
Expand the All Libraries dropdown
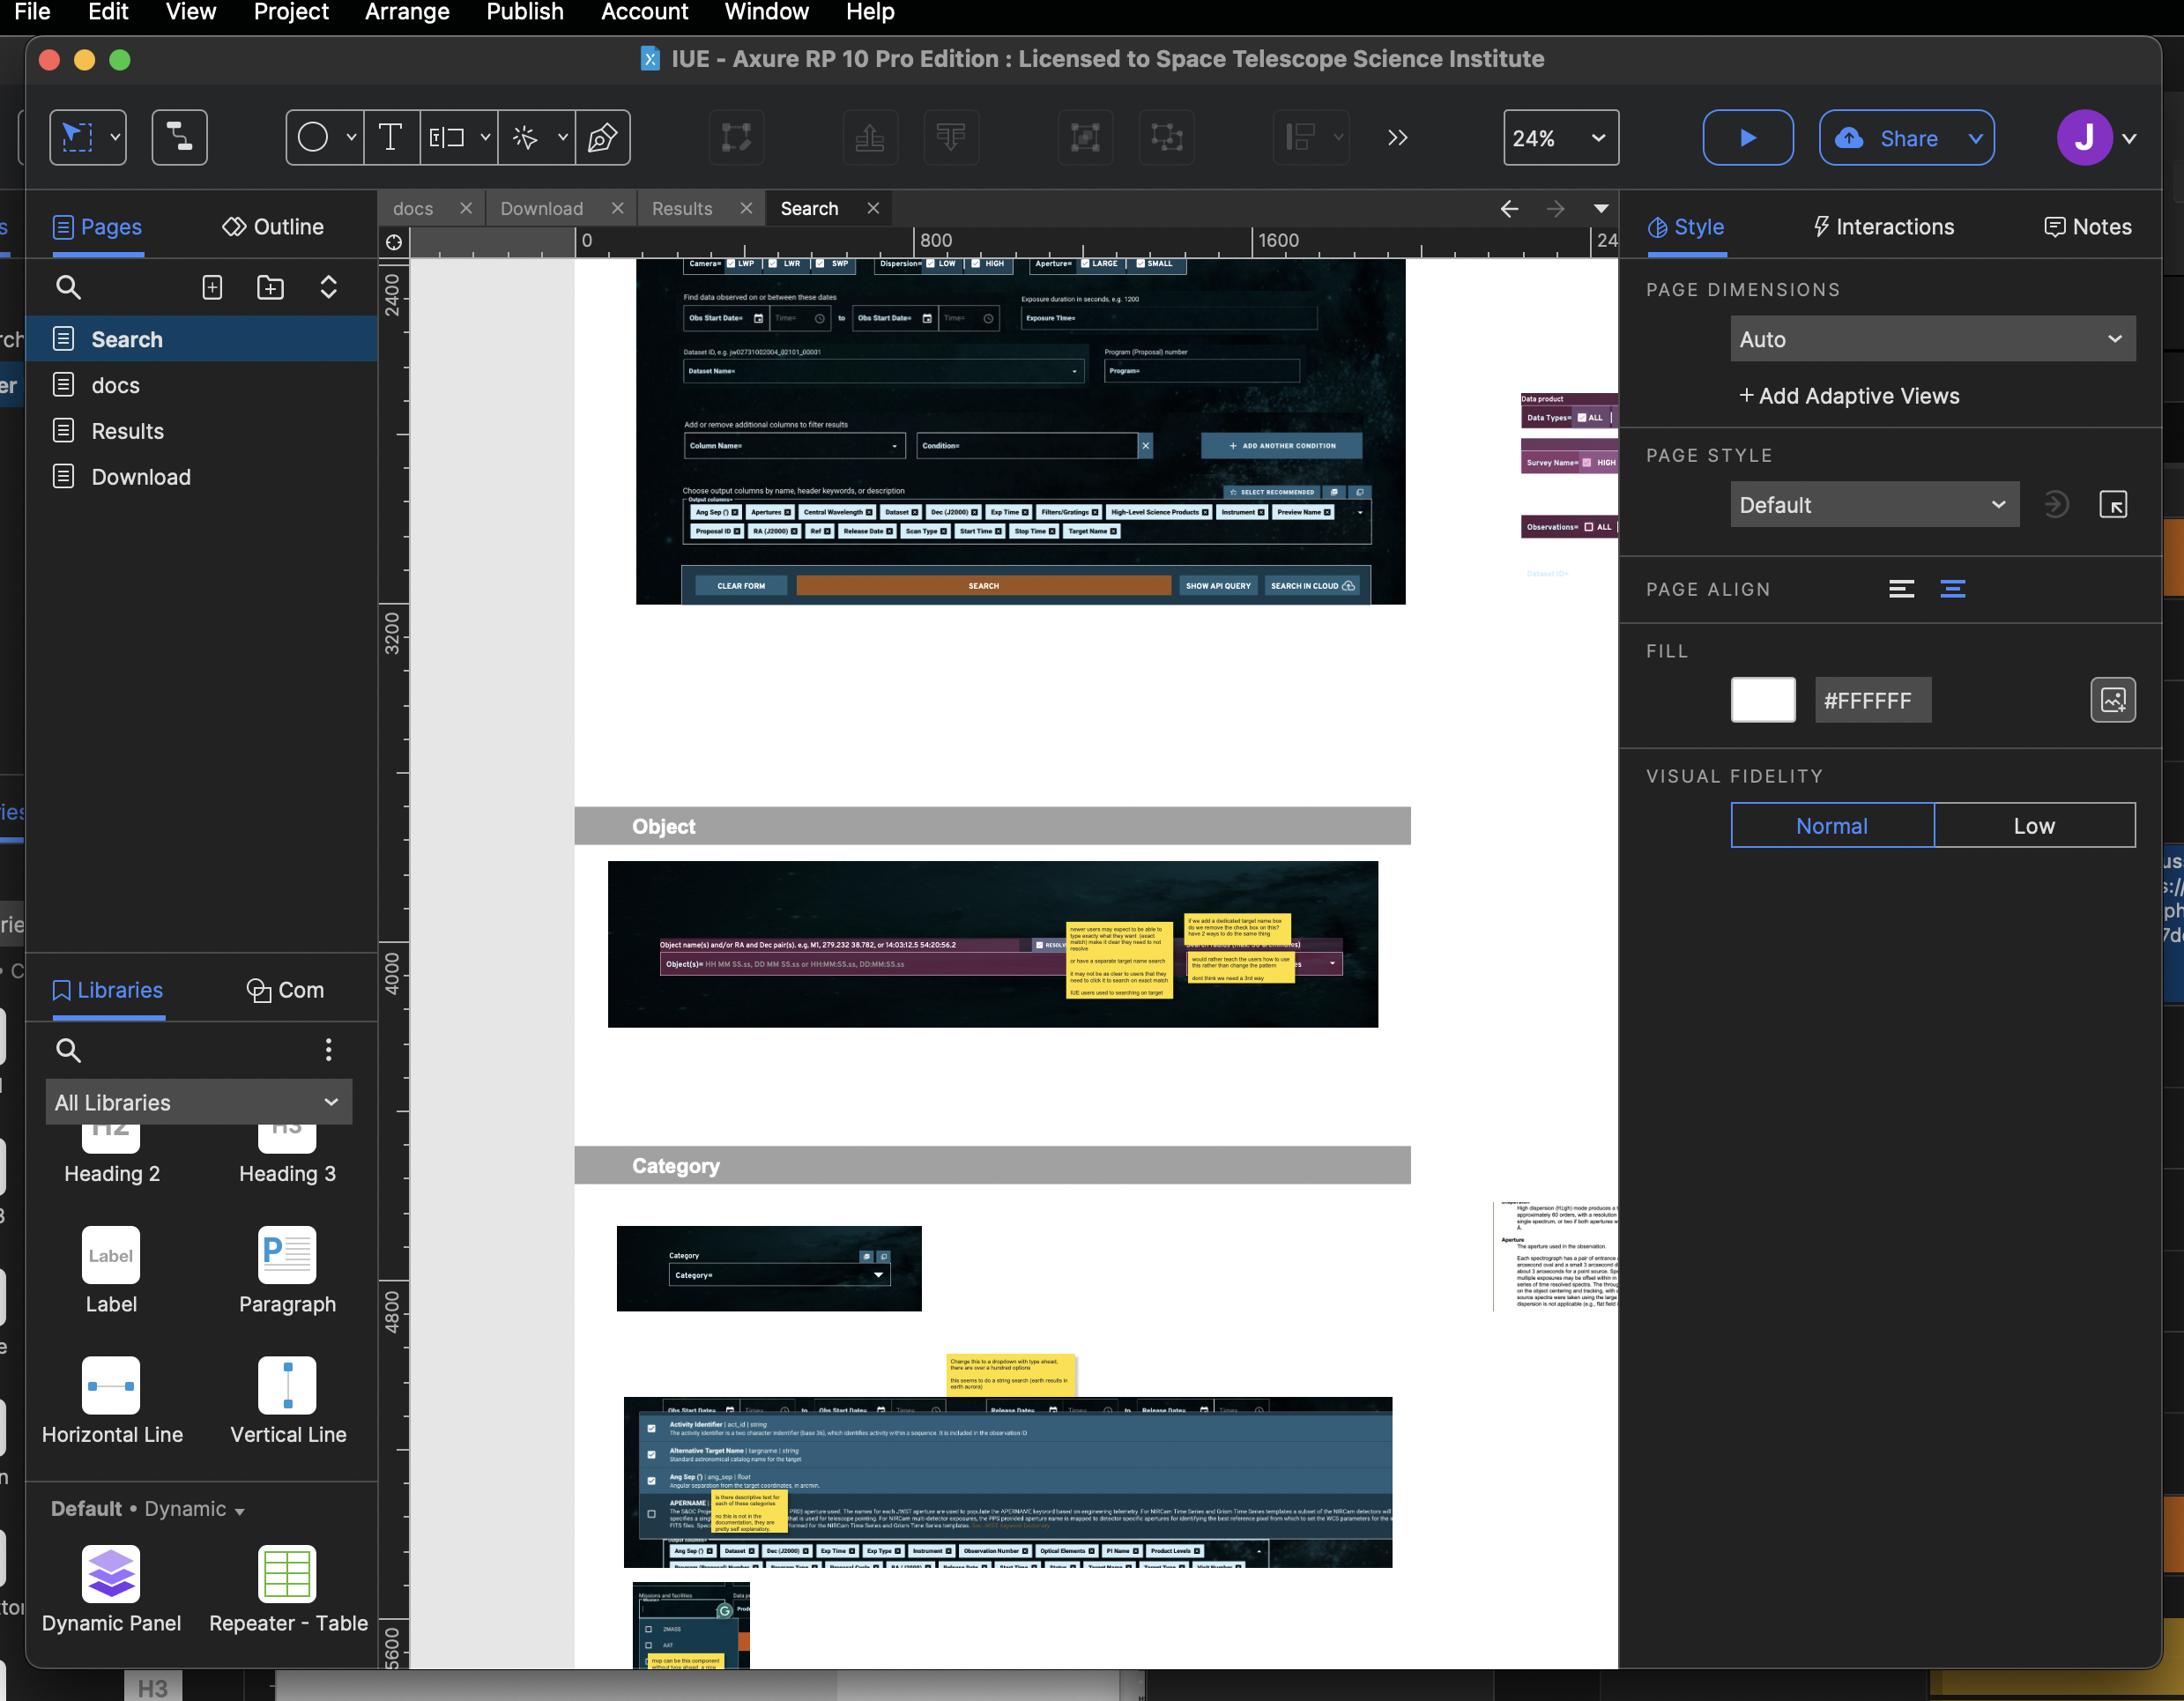pyautogui.click(x=198, y=1102)
